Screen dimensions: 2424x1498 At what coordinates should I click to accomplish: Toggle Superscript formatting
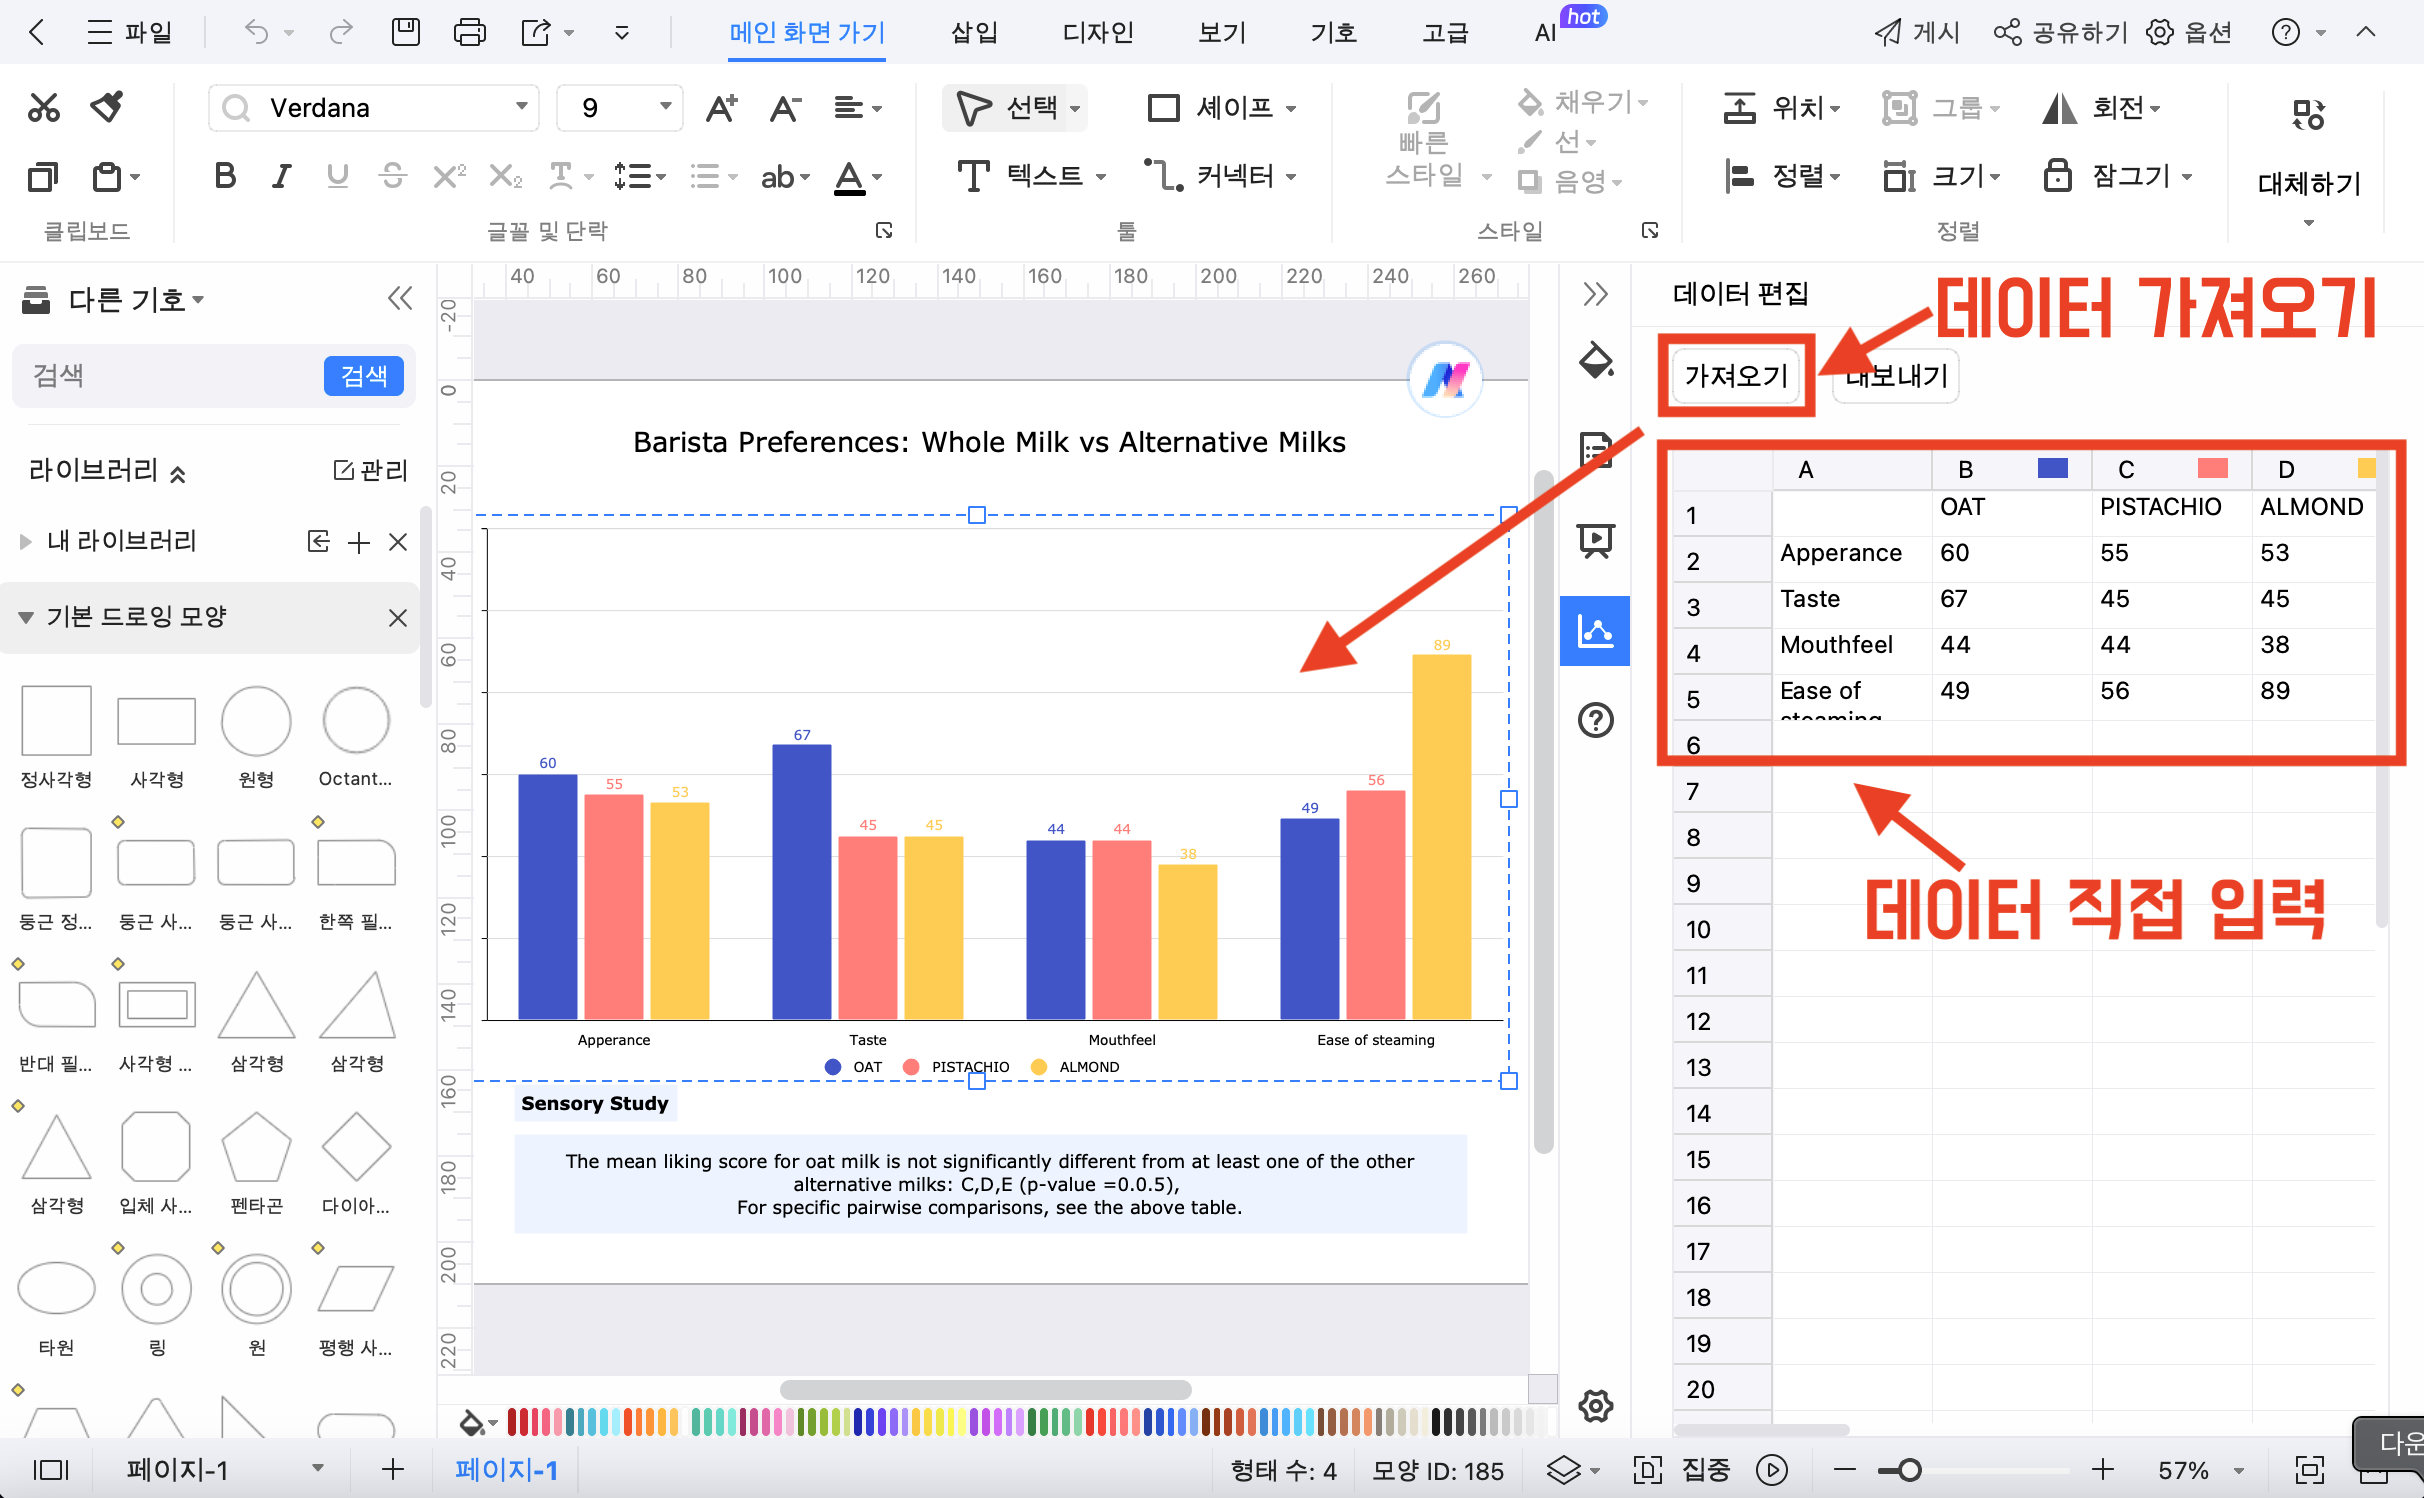click(449, 177)
